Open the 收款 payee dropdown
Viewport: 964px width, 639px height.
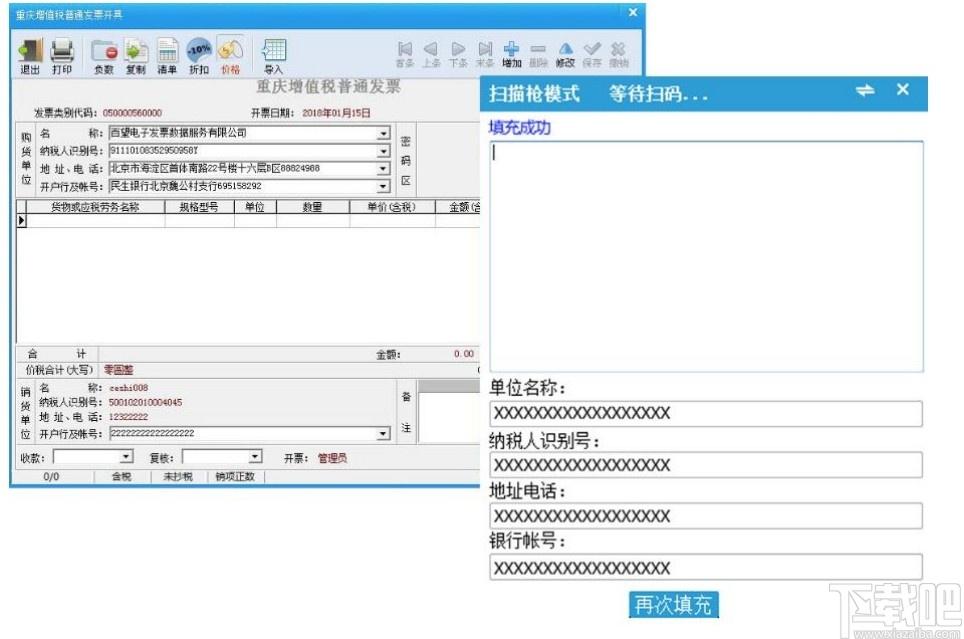[126, 457]
